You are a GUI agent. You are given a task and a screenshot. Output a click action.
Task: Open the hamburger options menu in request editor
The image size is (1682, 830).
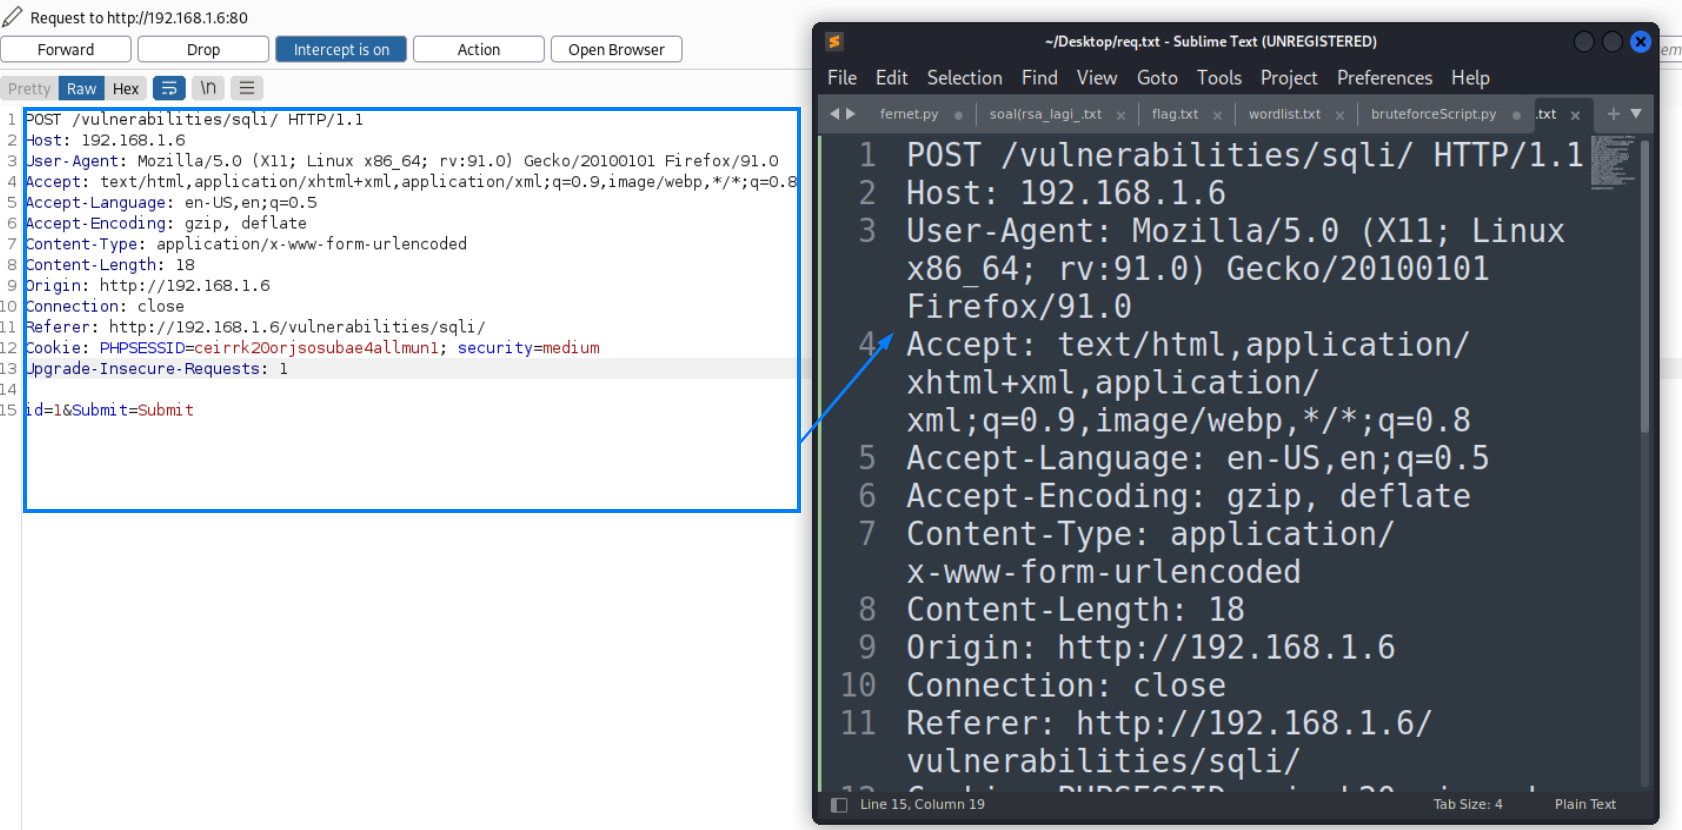pyautogui.click(x=247, y=88)
